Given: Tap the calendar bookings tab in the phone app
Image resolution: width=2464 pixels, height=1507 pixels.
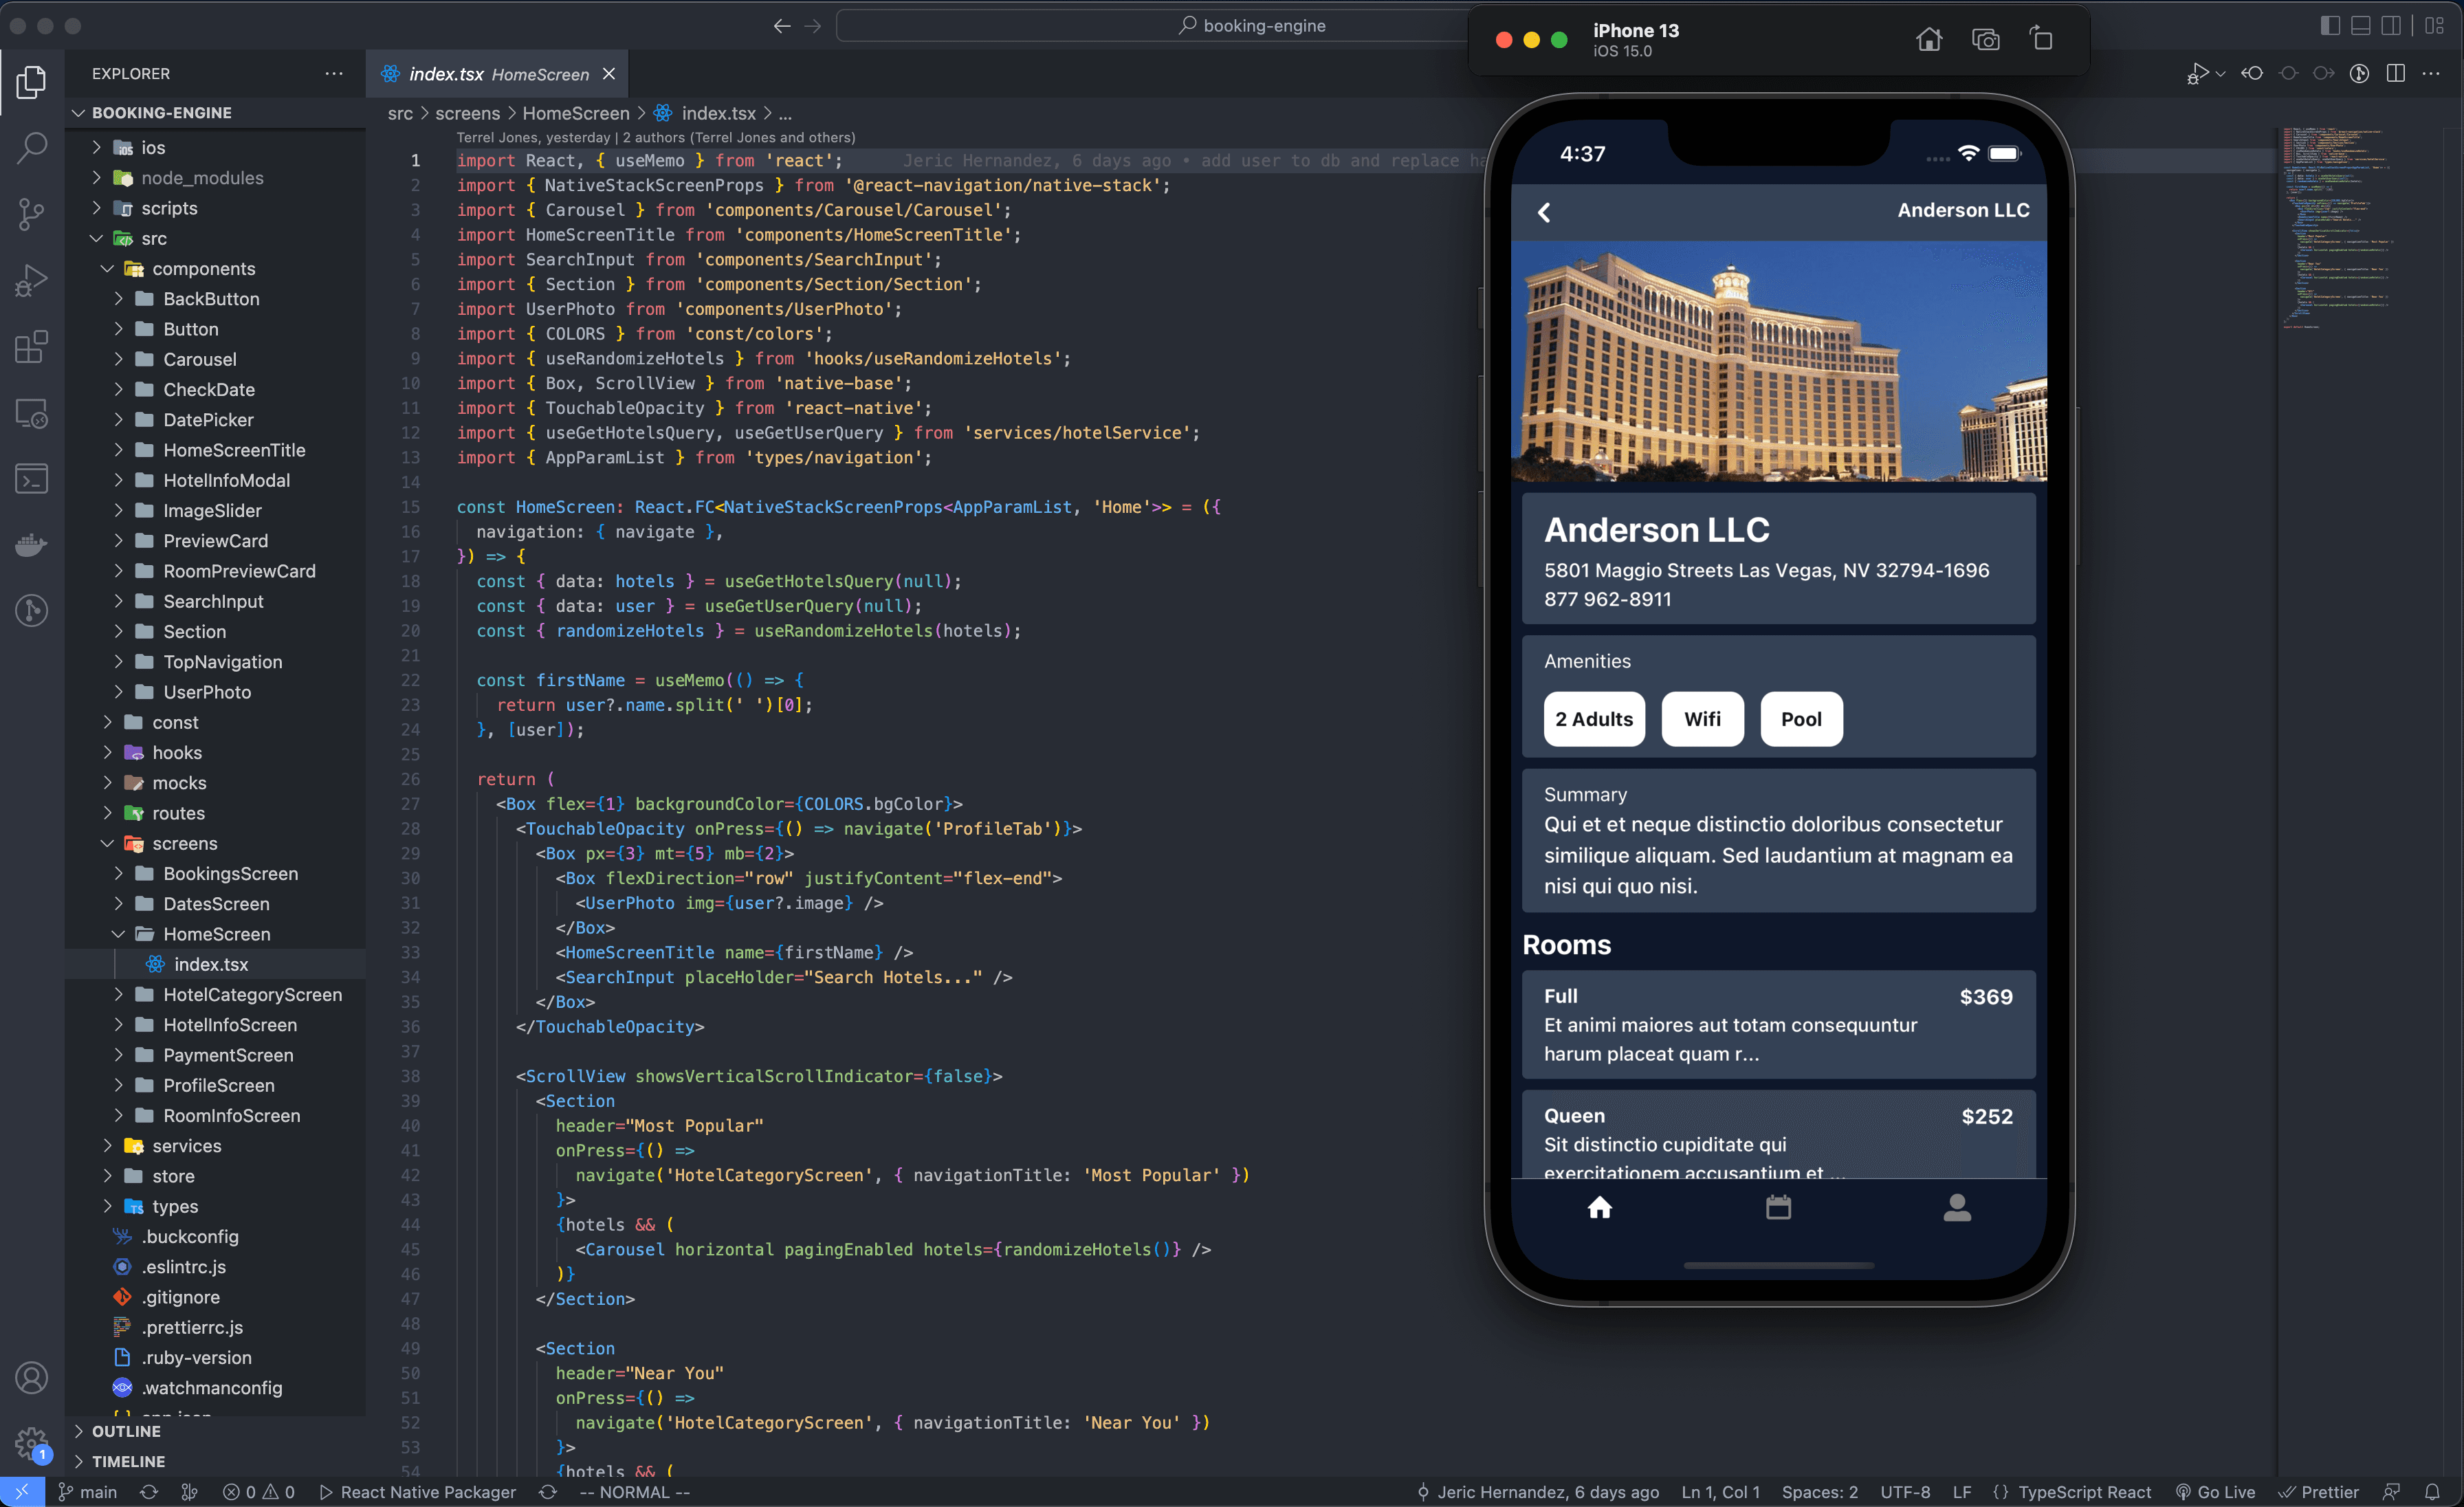Looking at the screenshot, I should (x=1778, y=1208).
